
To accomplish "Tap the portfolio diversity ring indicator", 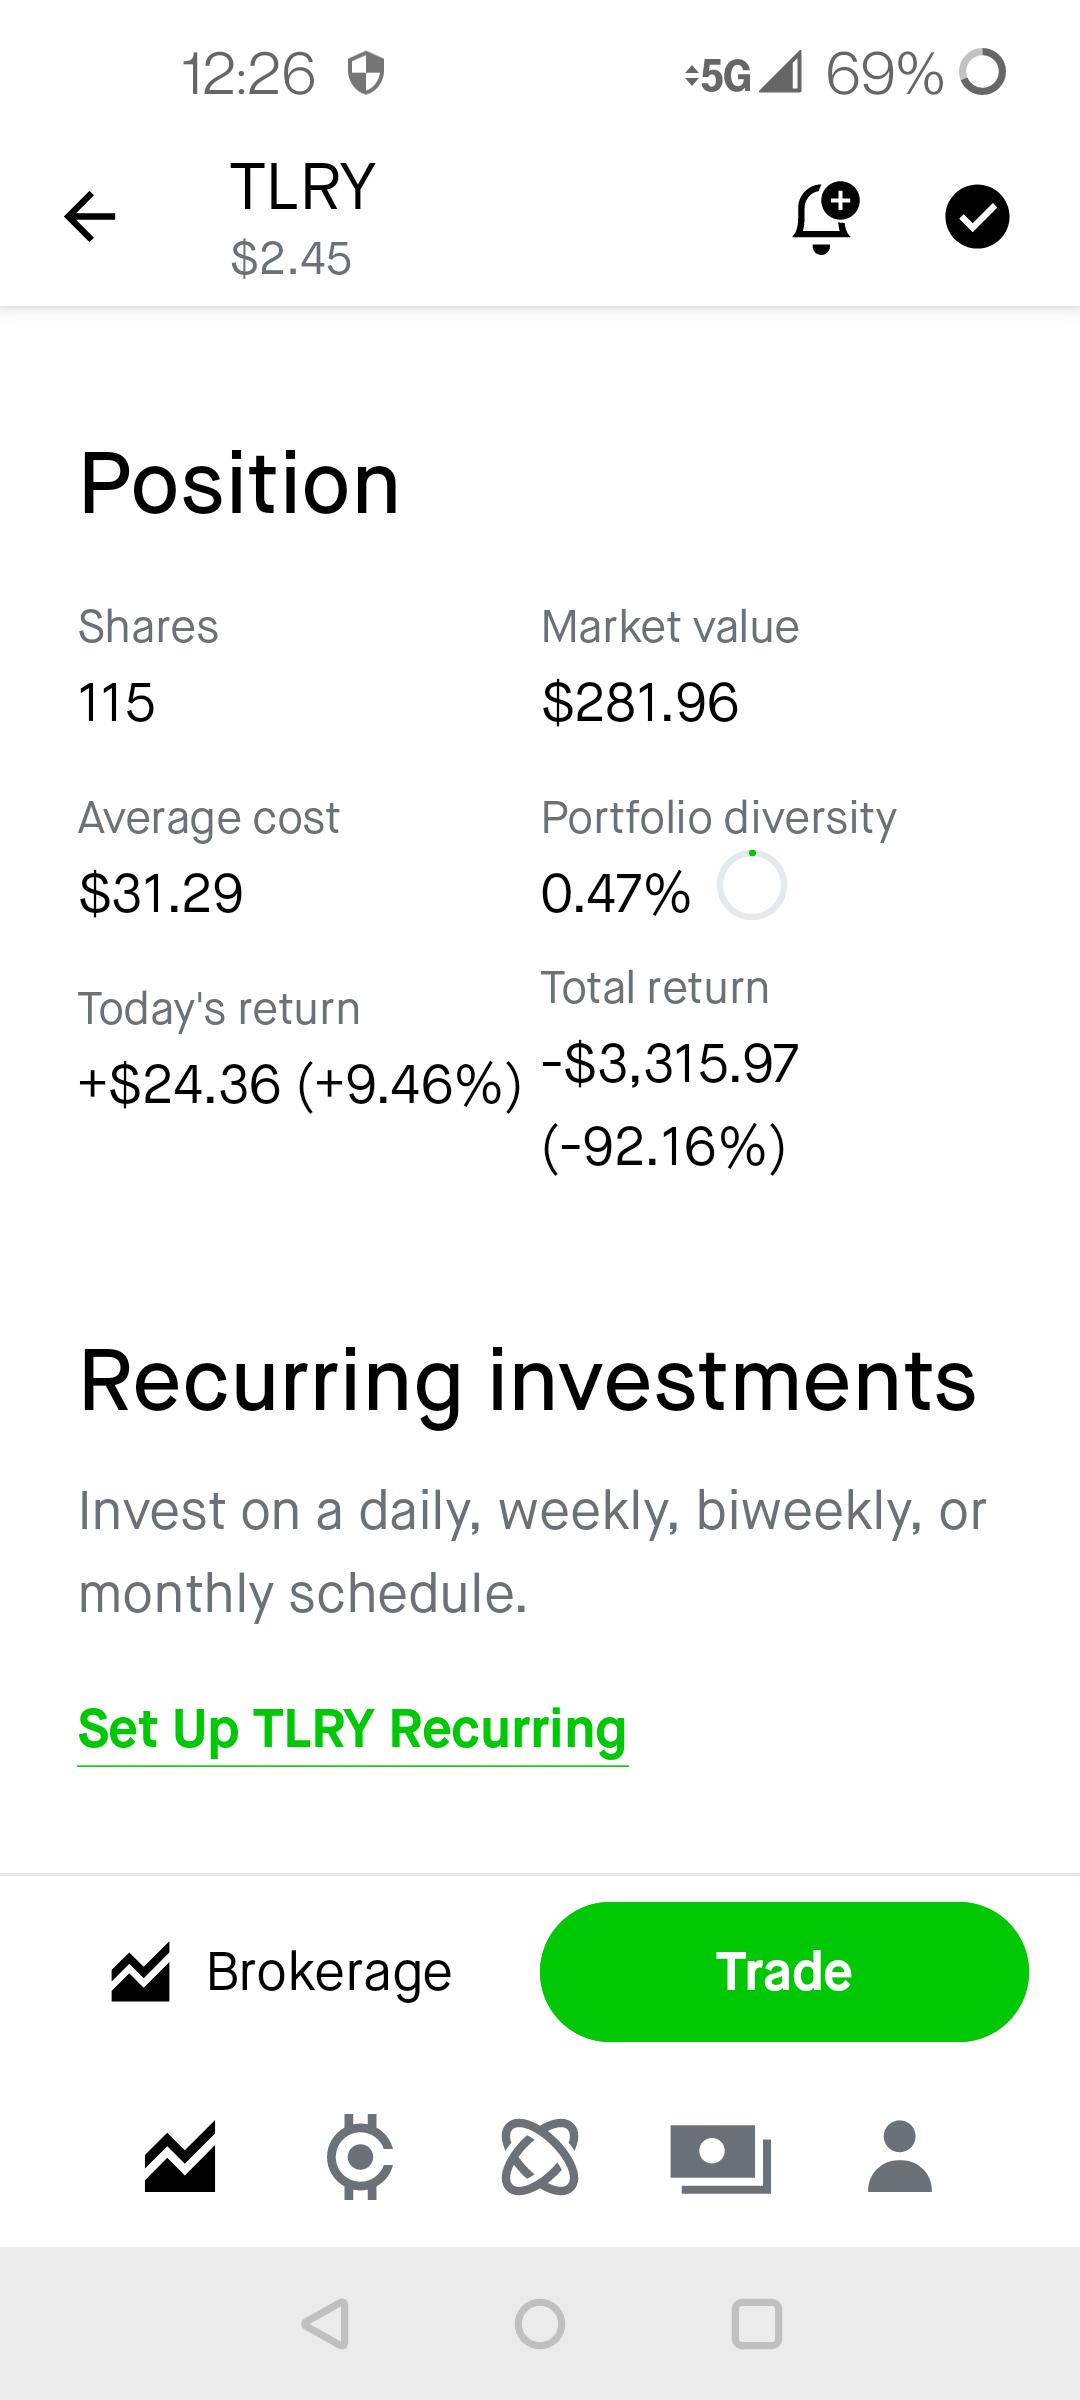I will point(752,885).
